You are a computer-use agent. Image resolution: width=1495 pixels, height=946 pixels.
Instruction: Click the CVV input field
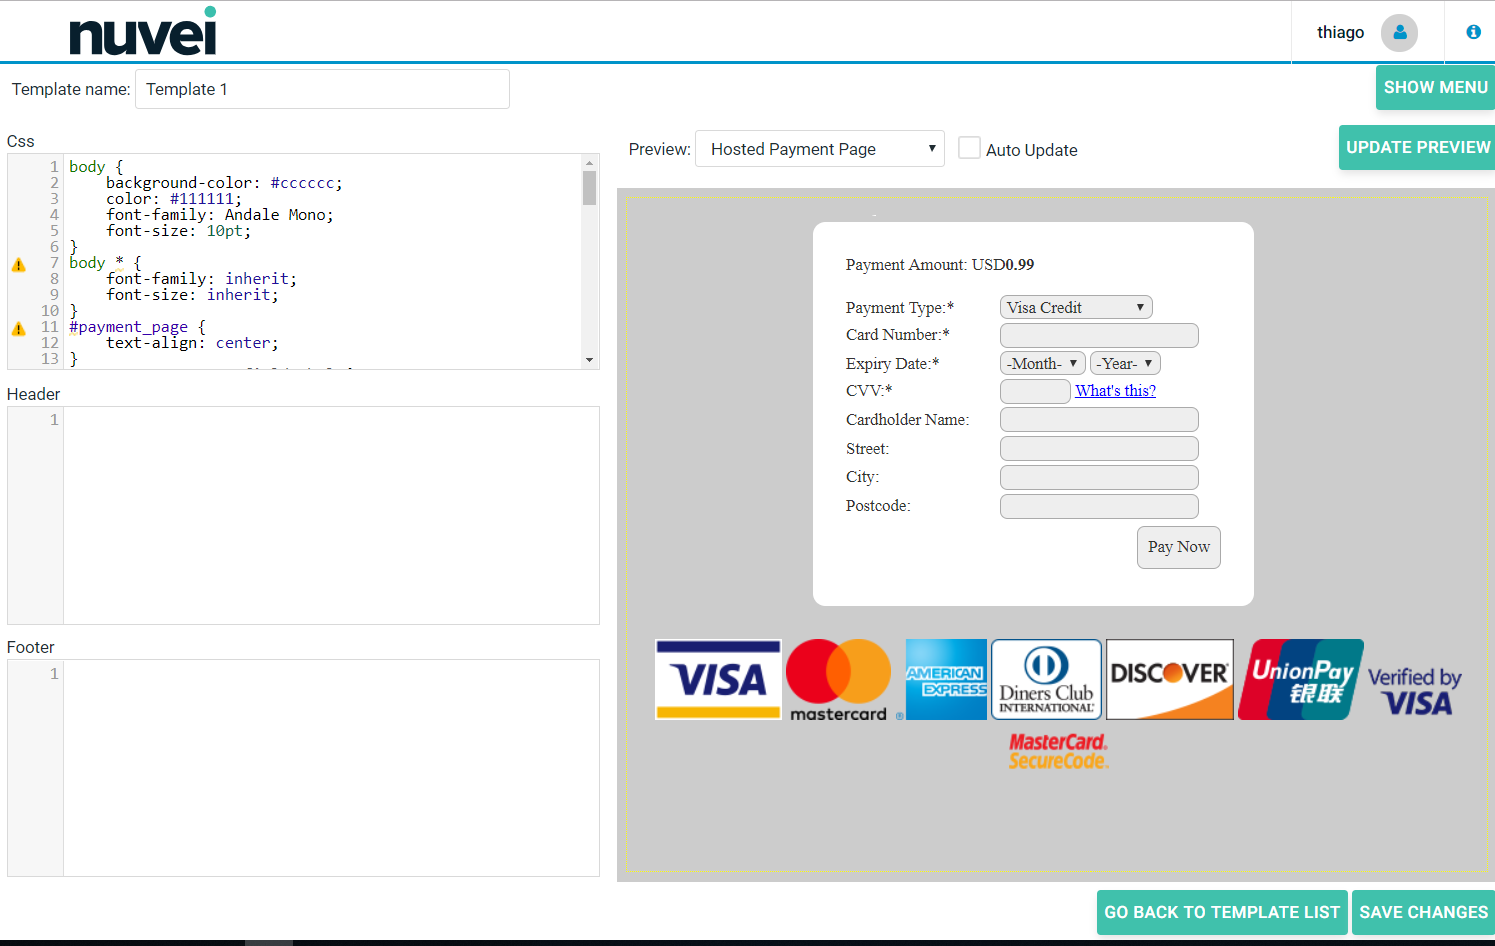1035,391
